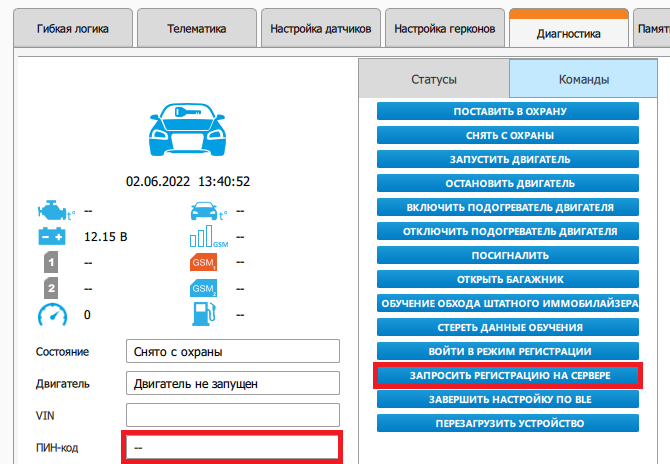This screenshot has height=464, width=670.
Task: Click Запросить регистрацию на сервере
Action: point(507,375)
